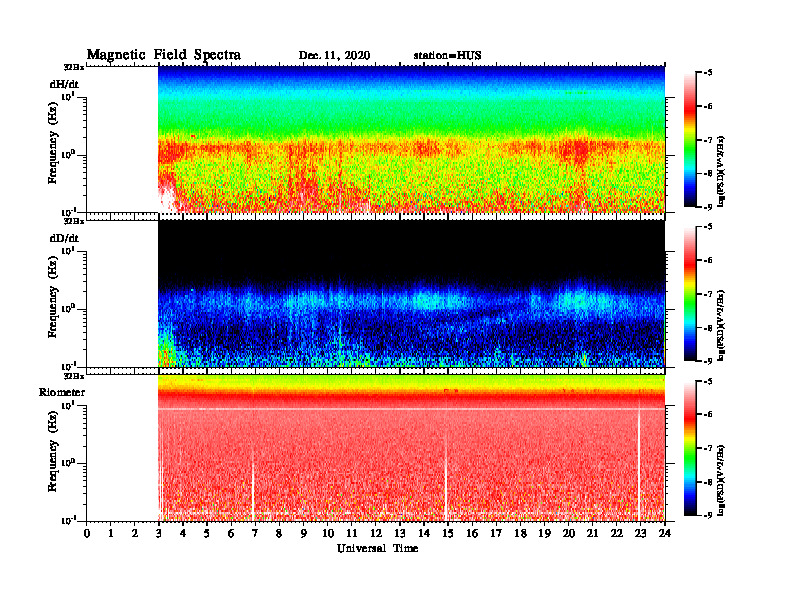Click the dD/dt panel color bar
Viewport: 792px width, 612px height.
690,294
